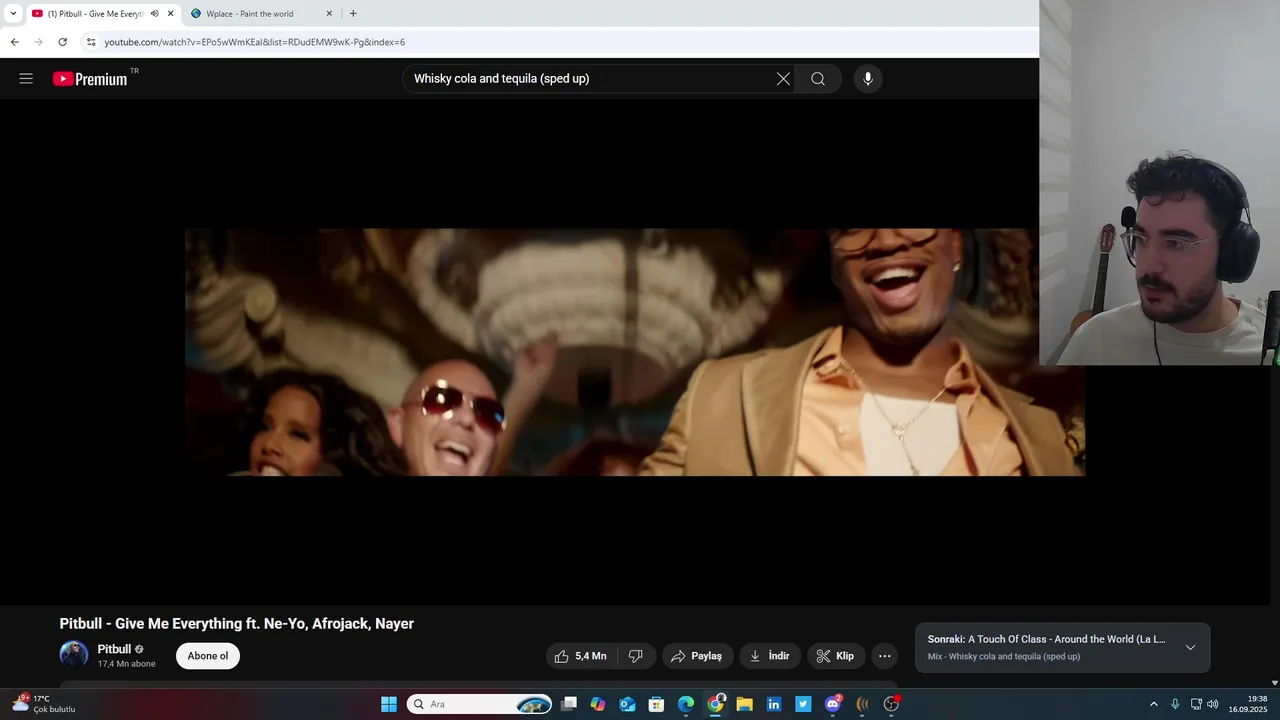Open the YouTube hamburger guide menu
The image size is (1280, 720).
(26, 79)
